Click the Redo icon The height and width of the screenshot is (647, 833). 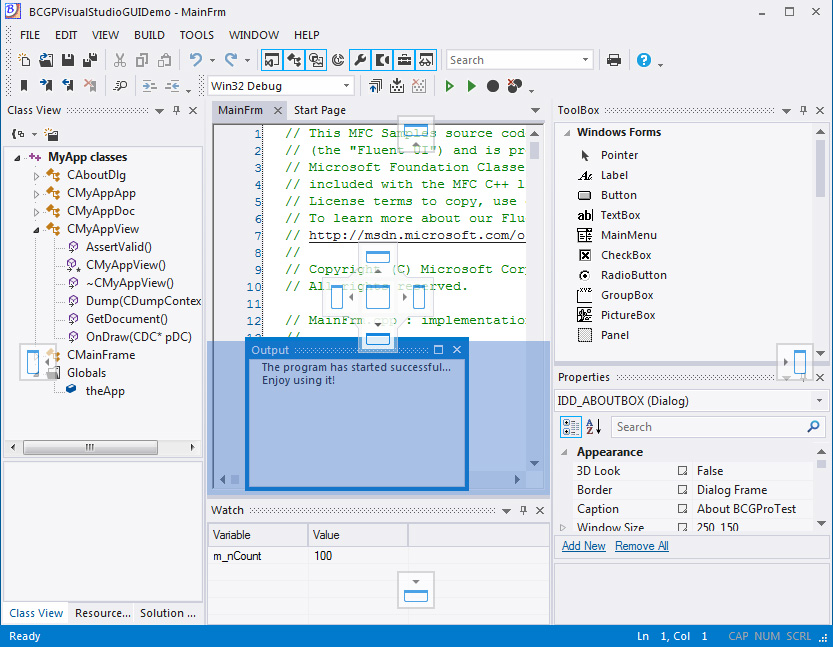[229, 58]
